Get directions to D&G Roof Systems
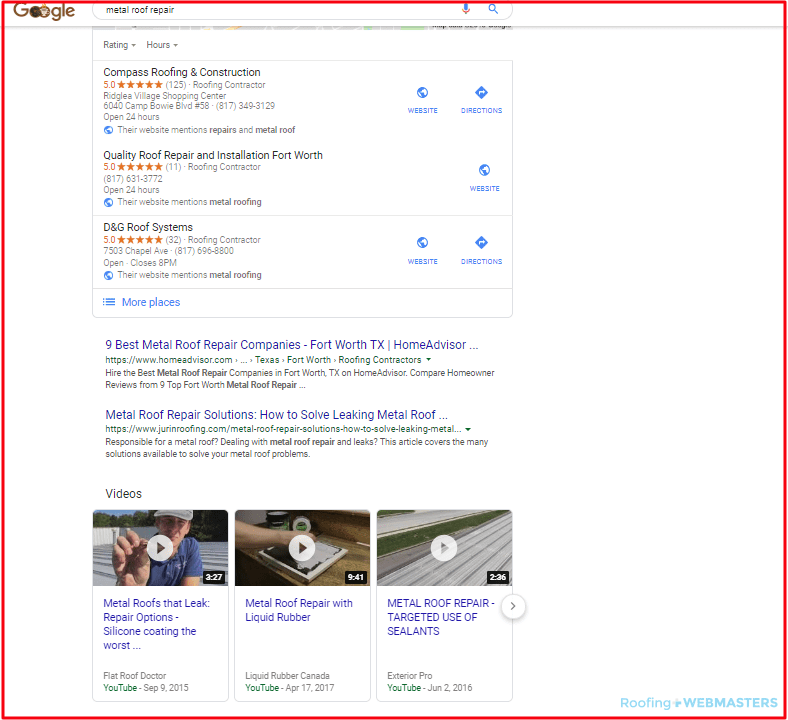 click(481, 243)
